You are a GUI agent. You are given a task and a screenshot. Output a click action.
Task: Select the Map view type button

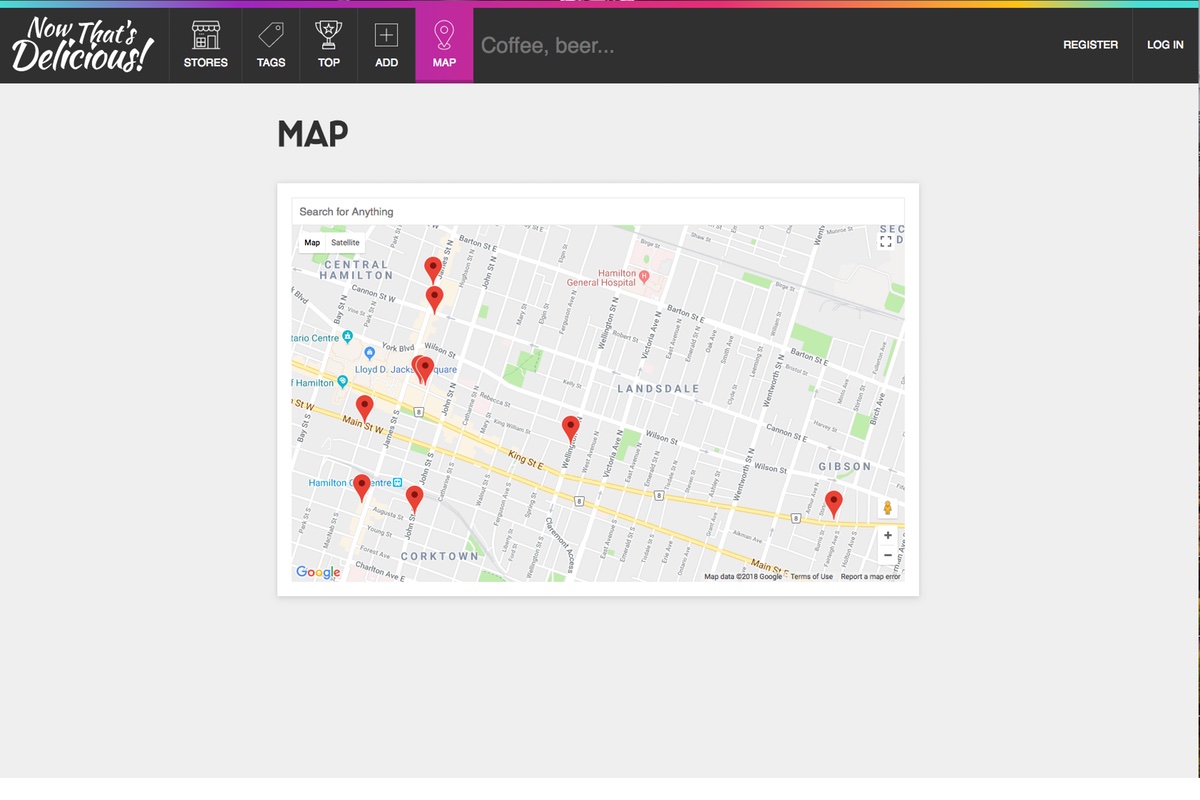coord(312,243)
